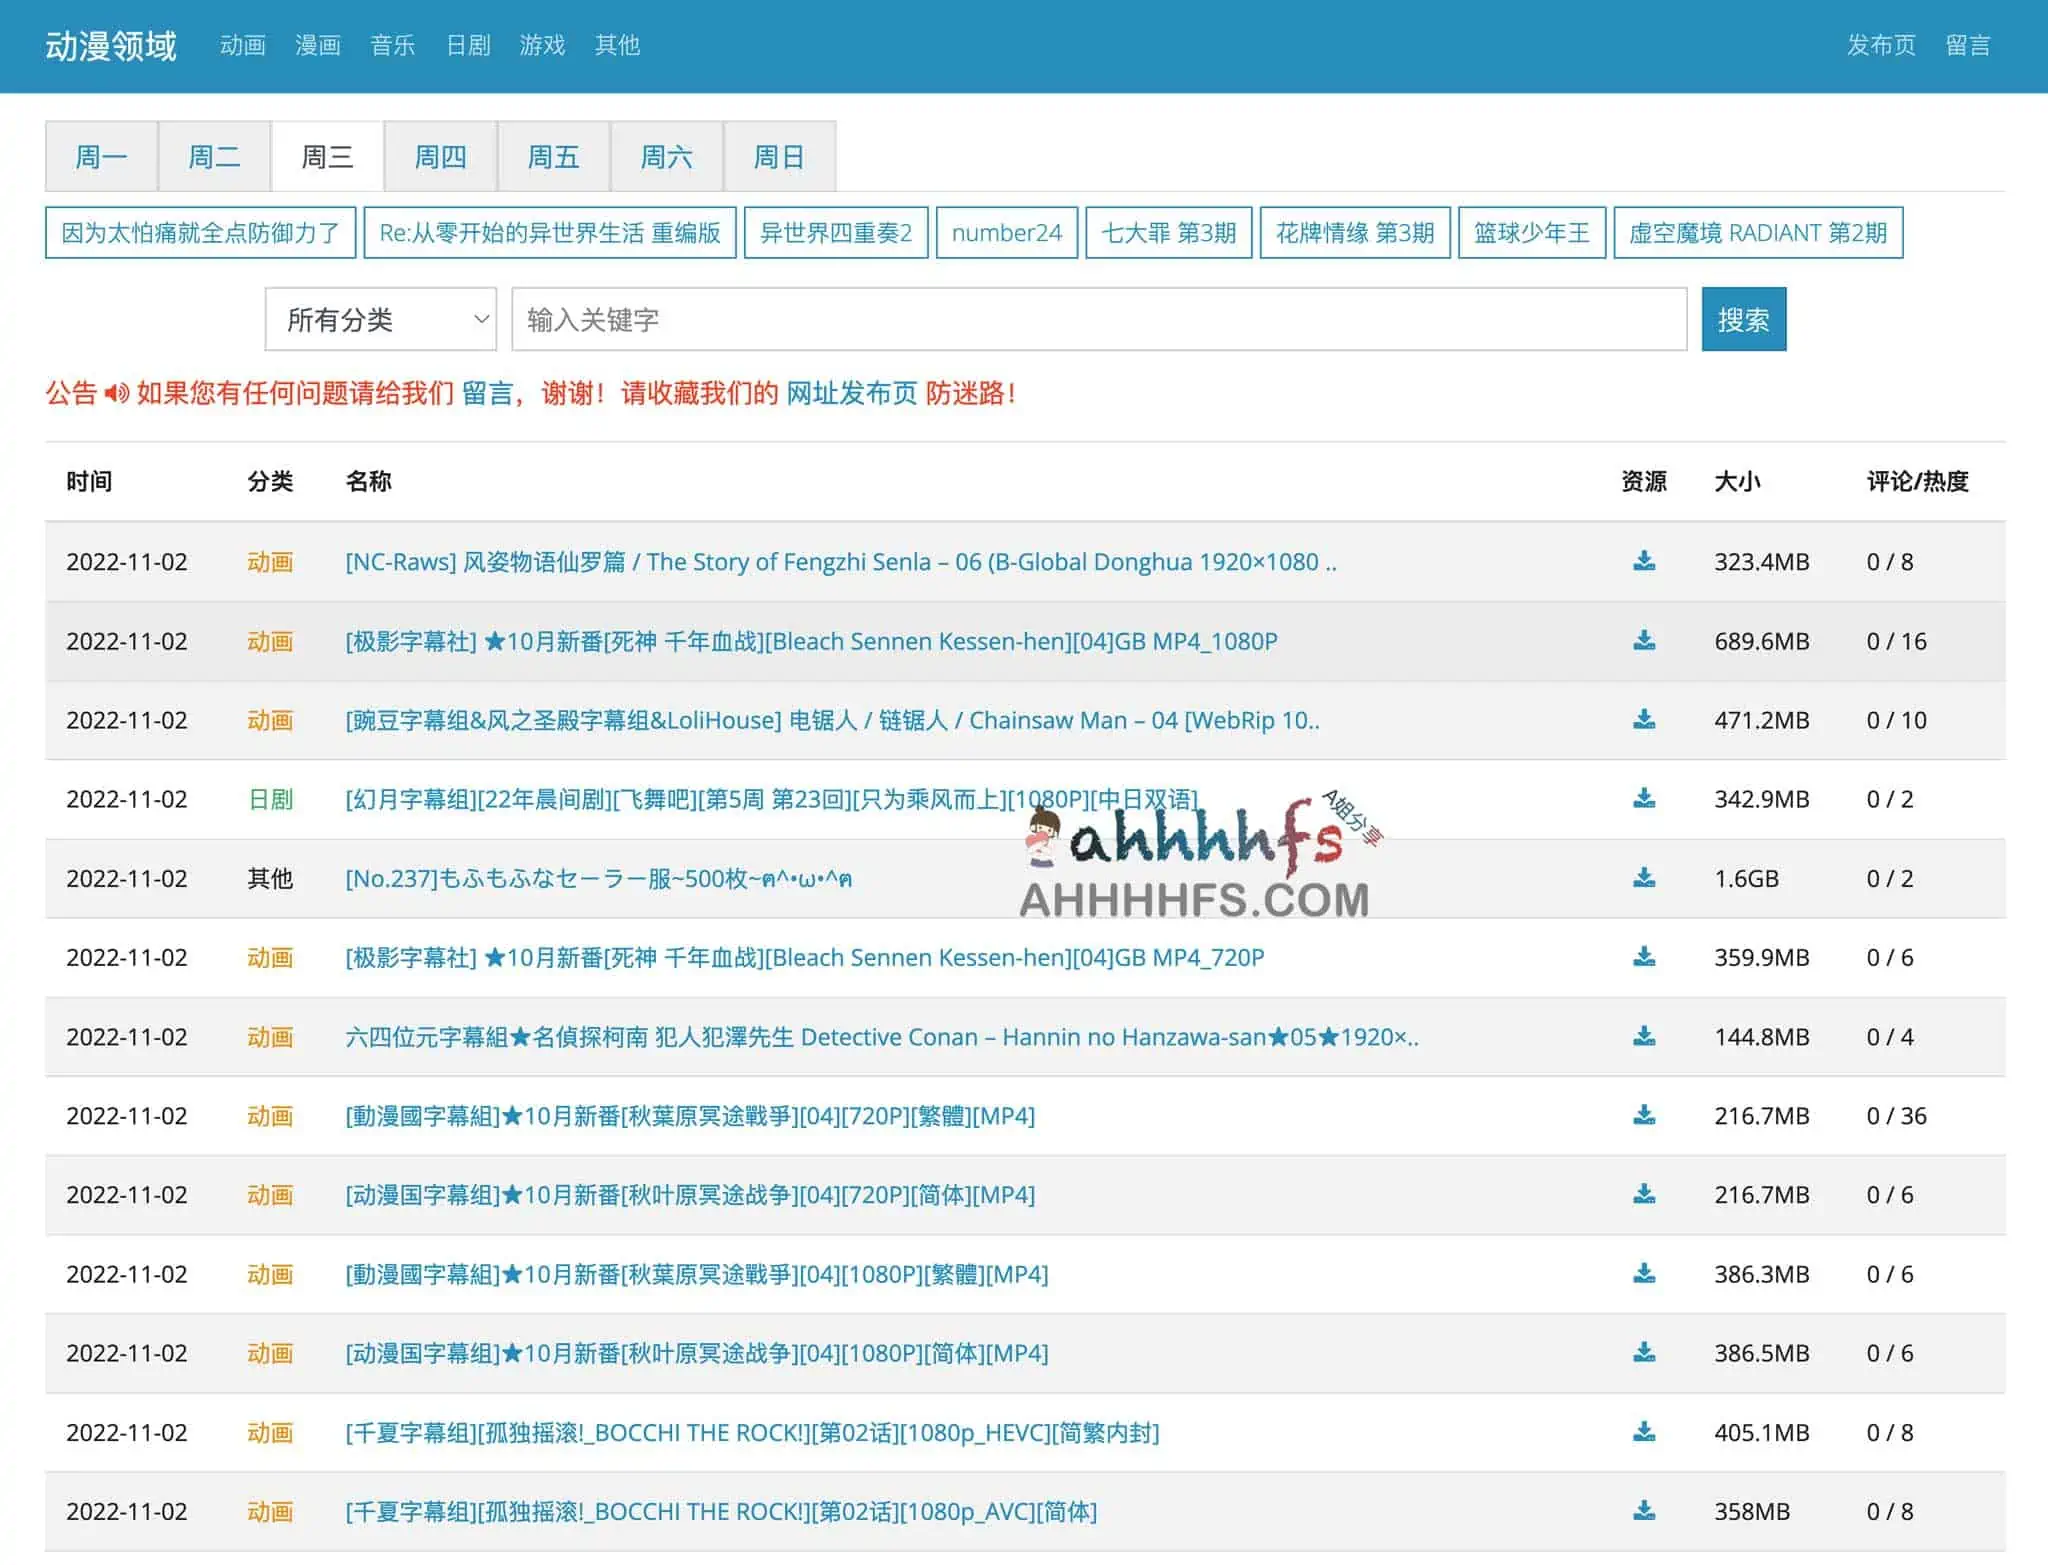Screen dimensions: 2048x1565
Task: Click the number24 show tag
Action: tap(1006, 233)
